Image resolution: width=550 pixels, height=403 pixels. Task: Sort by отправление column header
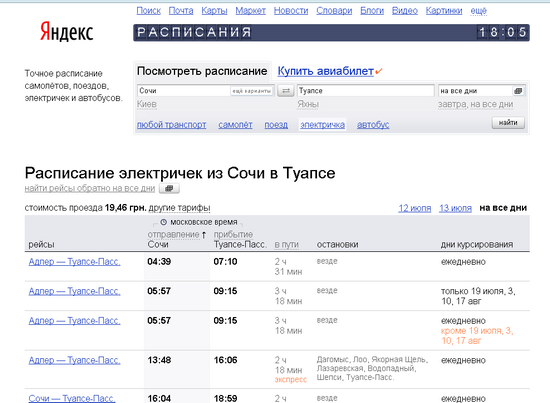173,234
